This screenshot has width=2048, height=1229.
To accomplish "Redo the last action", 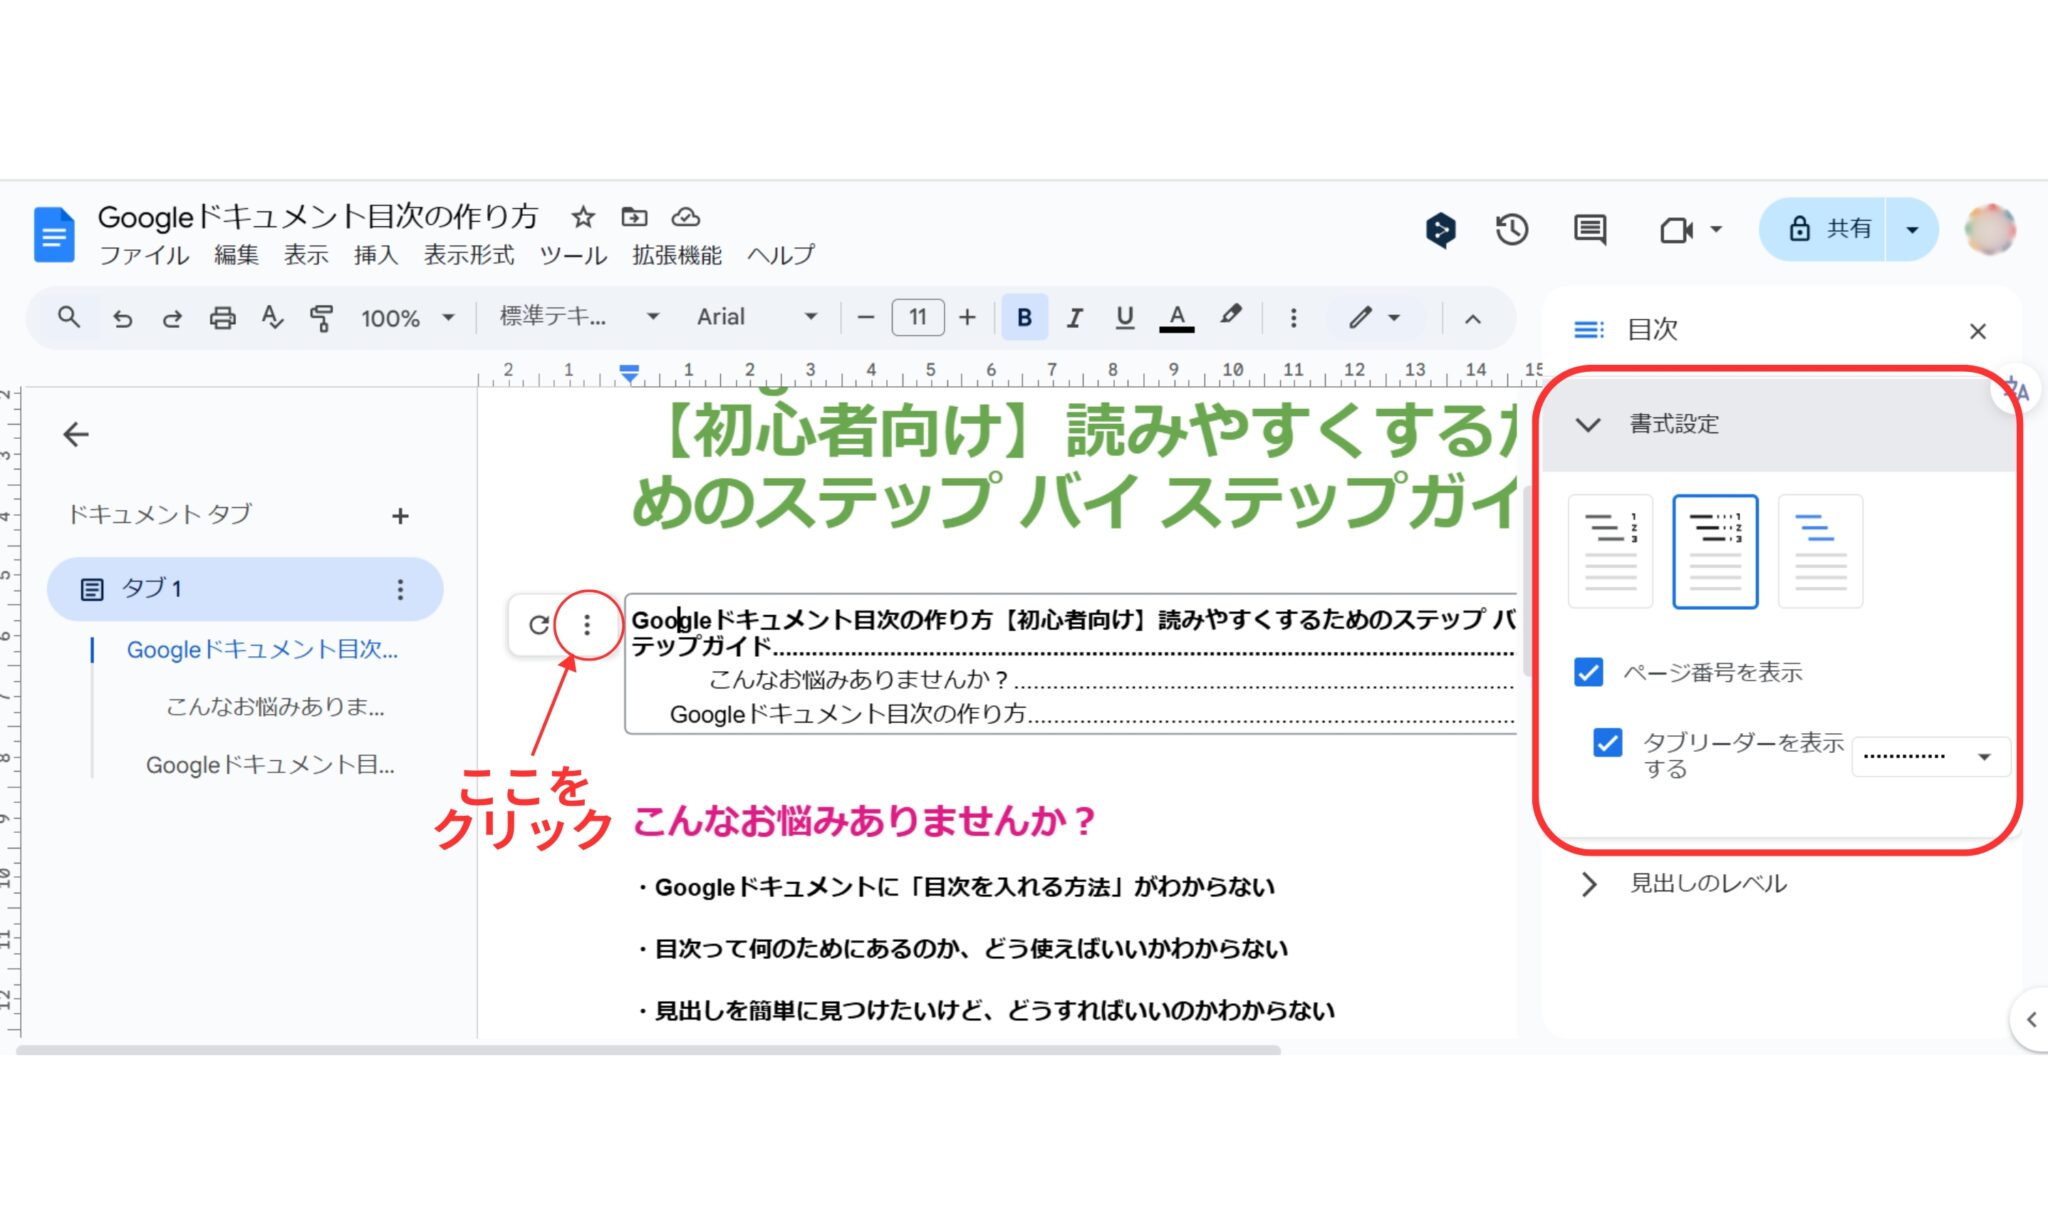I will point(172,318).
